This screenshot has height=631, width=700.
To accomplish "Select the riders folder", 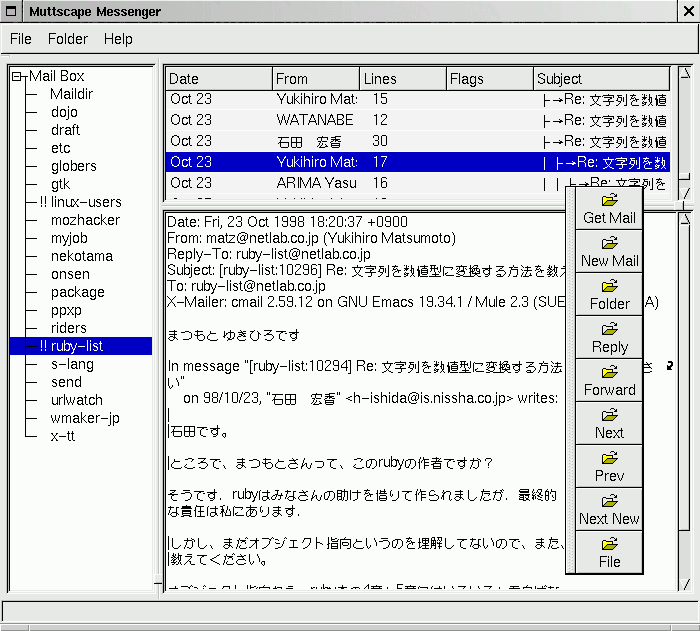I will click(x=69, y=328).
